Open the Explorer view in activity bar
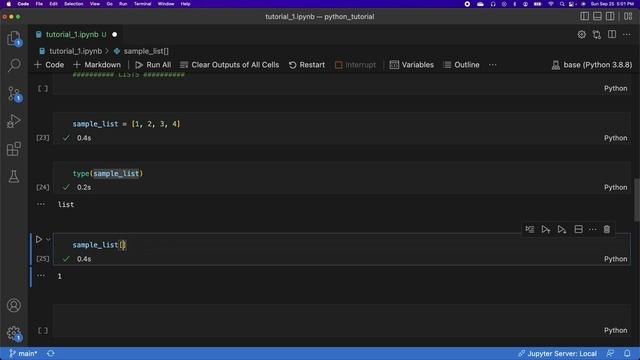 click(14, 38)
